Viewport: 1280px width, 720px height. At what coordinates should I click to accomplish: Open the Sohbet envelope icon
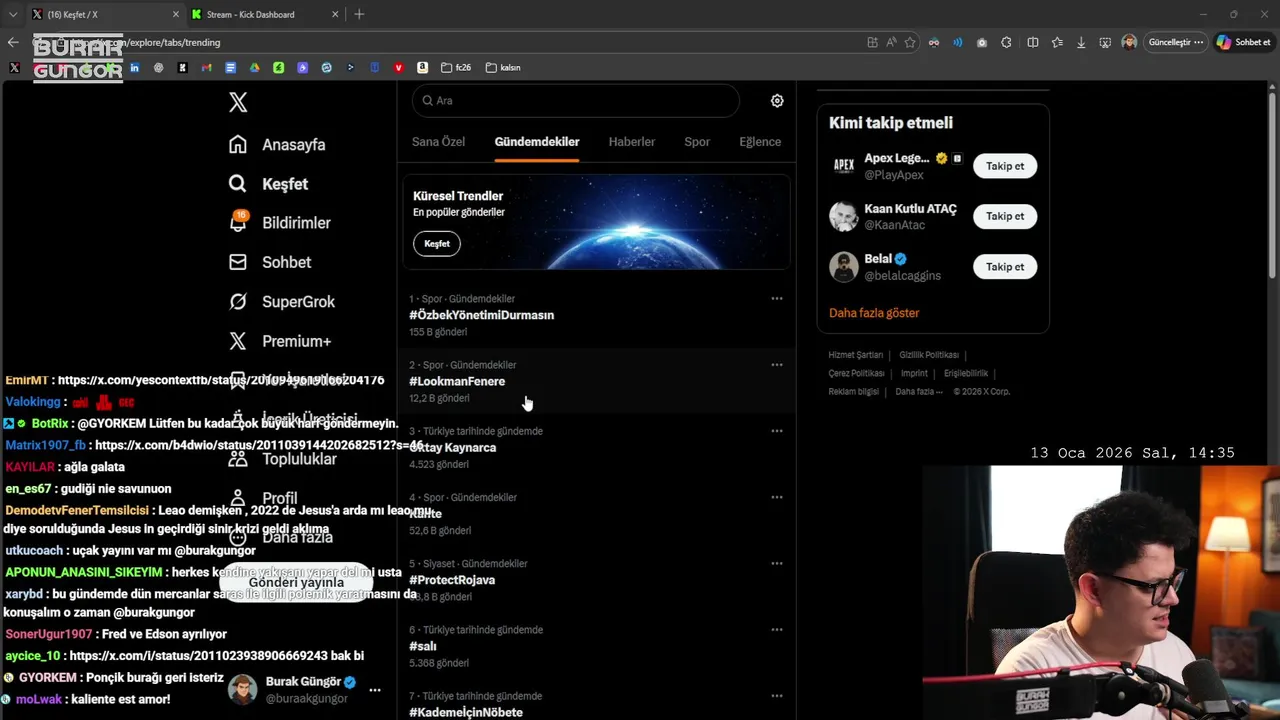tap(238, 262)
